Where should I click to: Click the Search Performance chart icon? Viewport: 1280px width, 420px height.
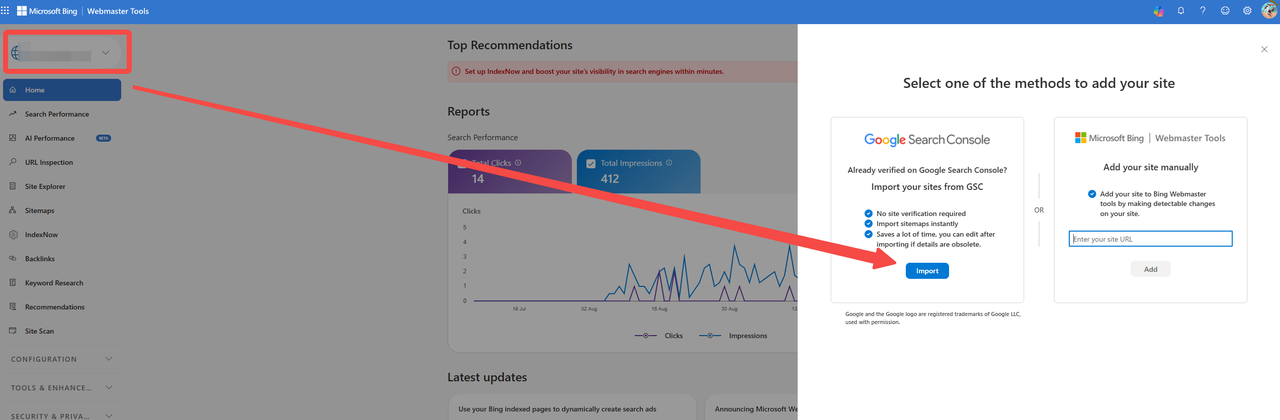click(13, 114)
